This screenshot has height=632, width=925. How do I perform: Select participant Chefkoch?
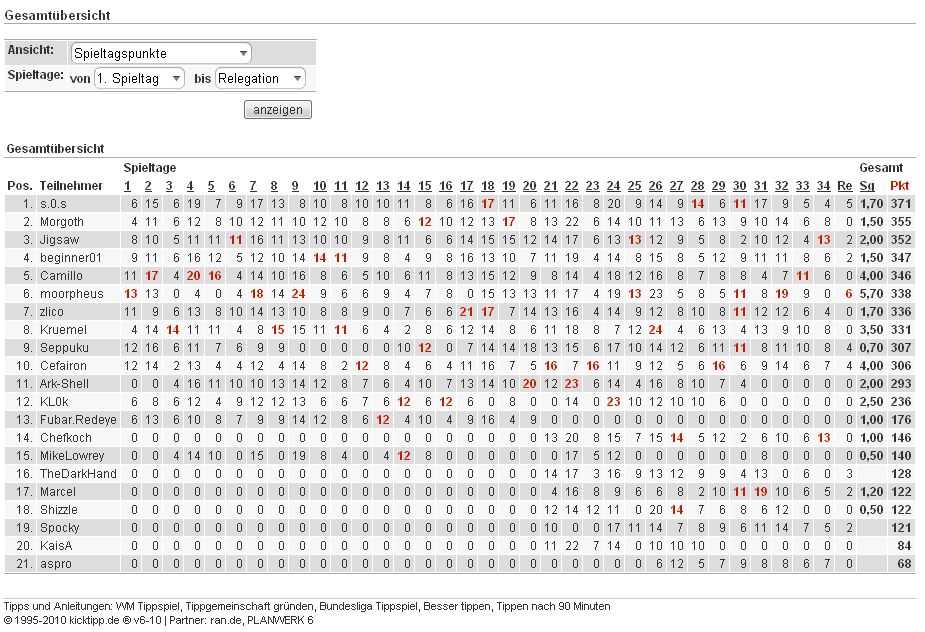(x=65, y=438)
